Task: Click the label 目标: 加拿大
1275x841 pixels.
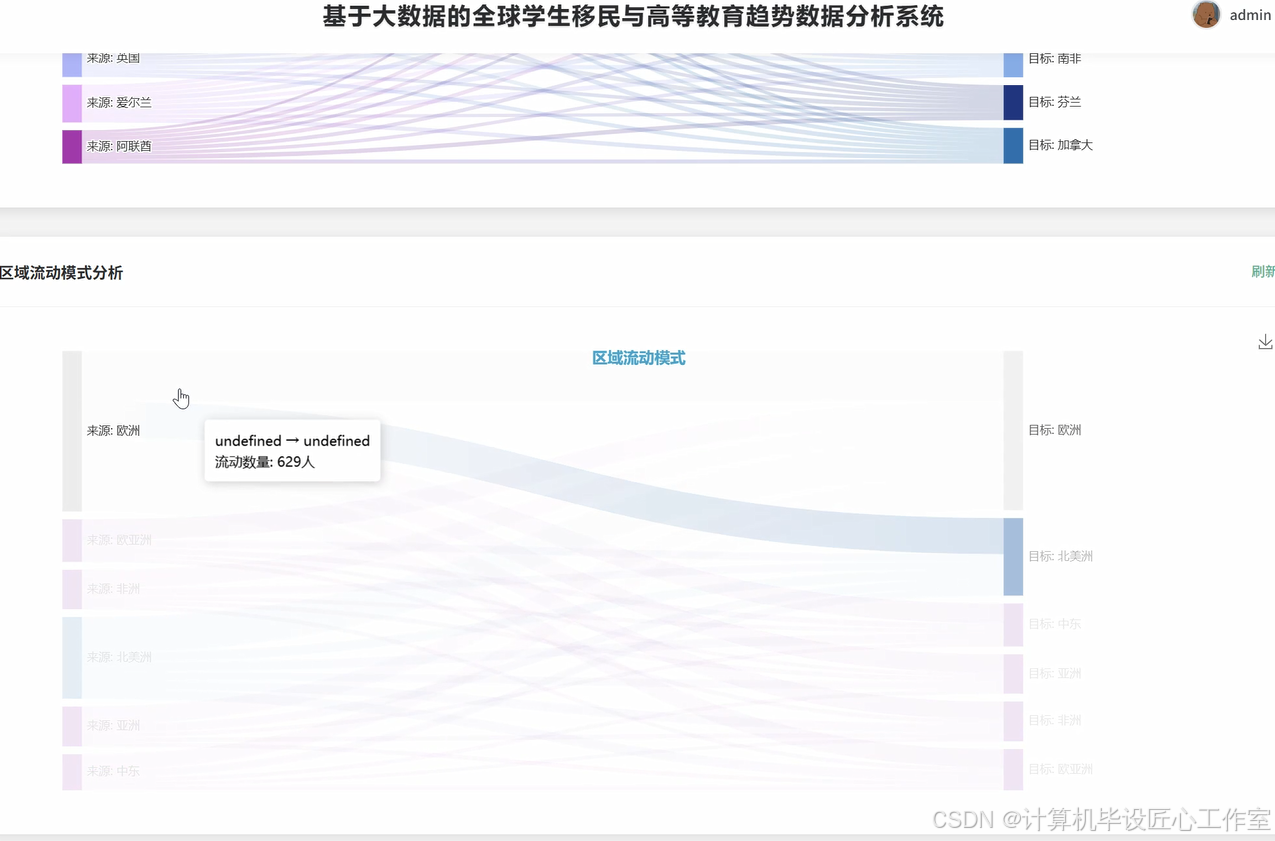Action: tap(1060, 145)
